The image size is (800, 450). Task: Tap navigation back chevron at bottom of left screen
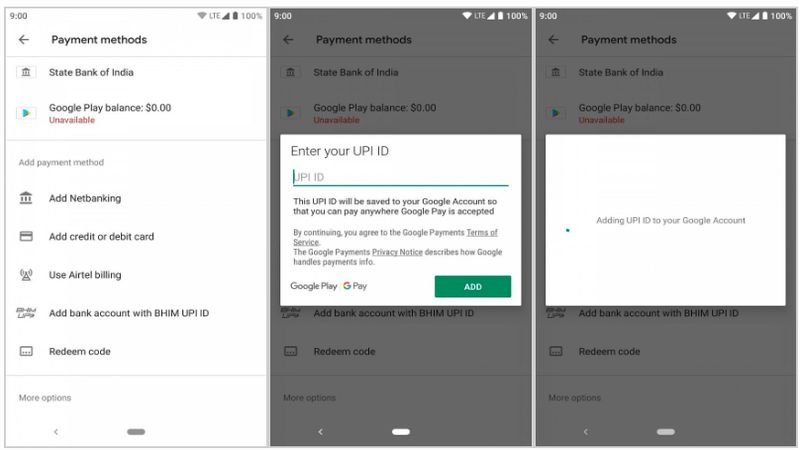tap(56, 432)
